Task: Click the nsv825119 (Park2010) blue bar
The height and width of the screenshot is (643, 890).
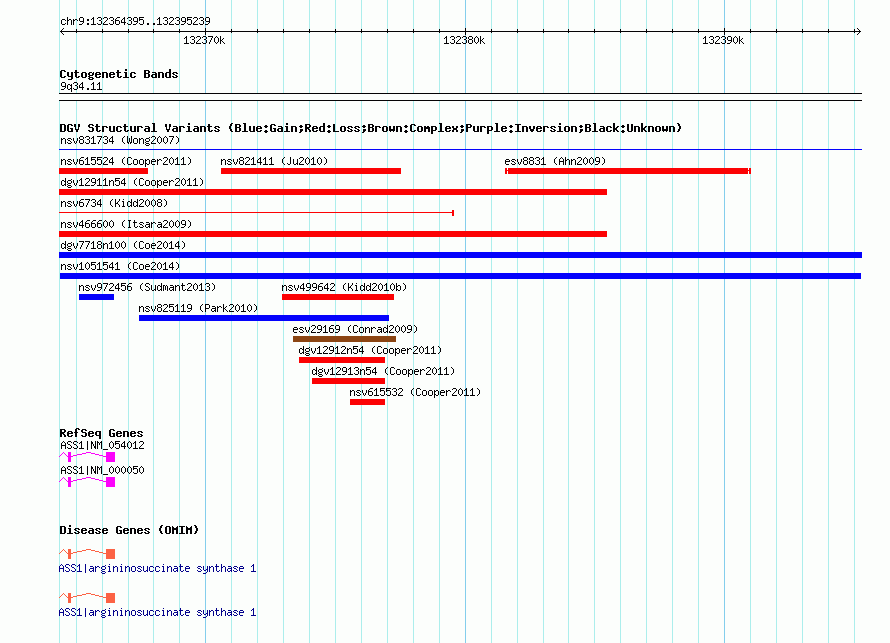Action: (264, 318)
